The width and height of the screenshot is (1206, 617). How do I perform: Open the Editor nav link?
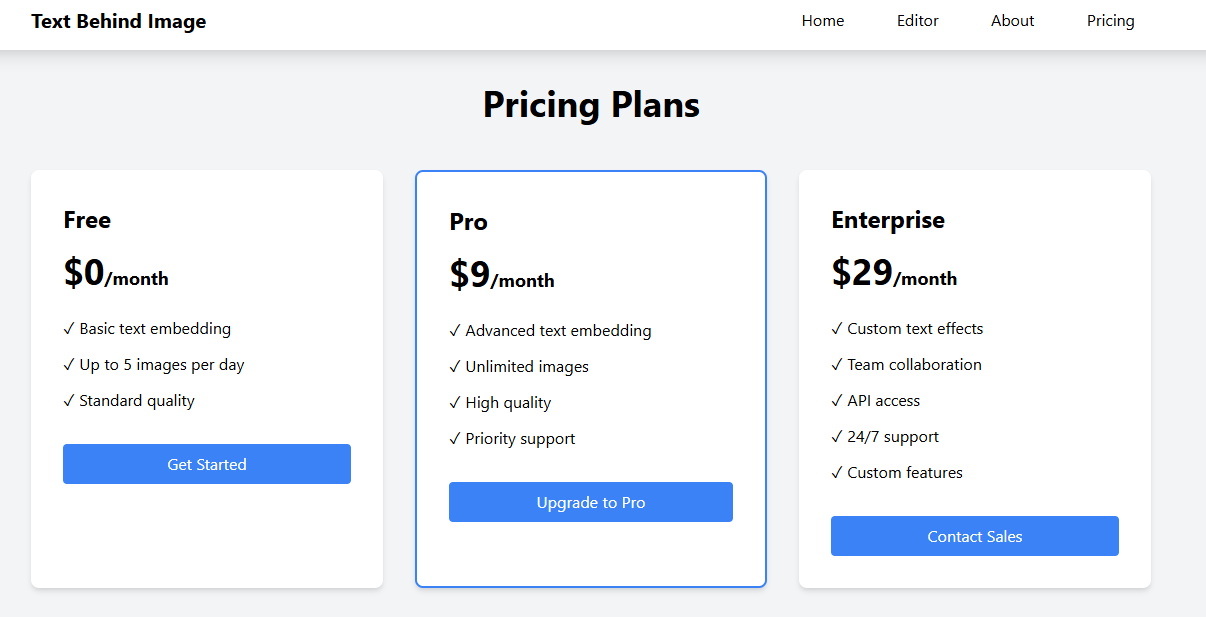(917, 21)
